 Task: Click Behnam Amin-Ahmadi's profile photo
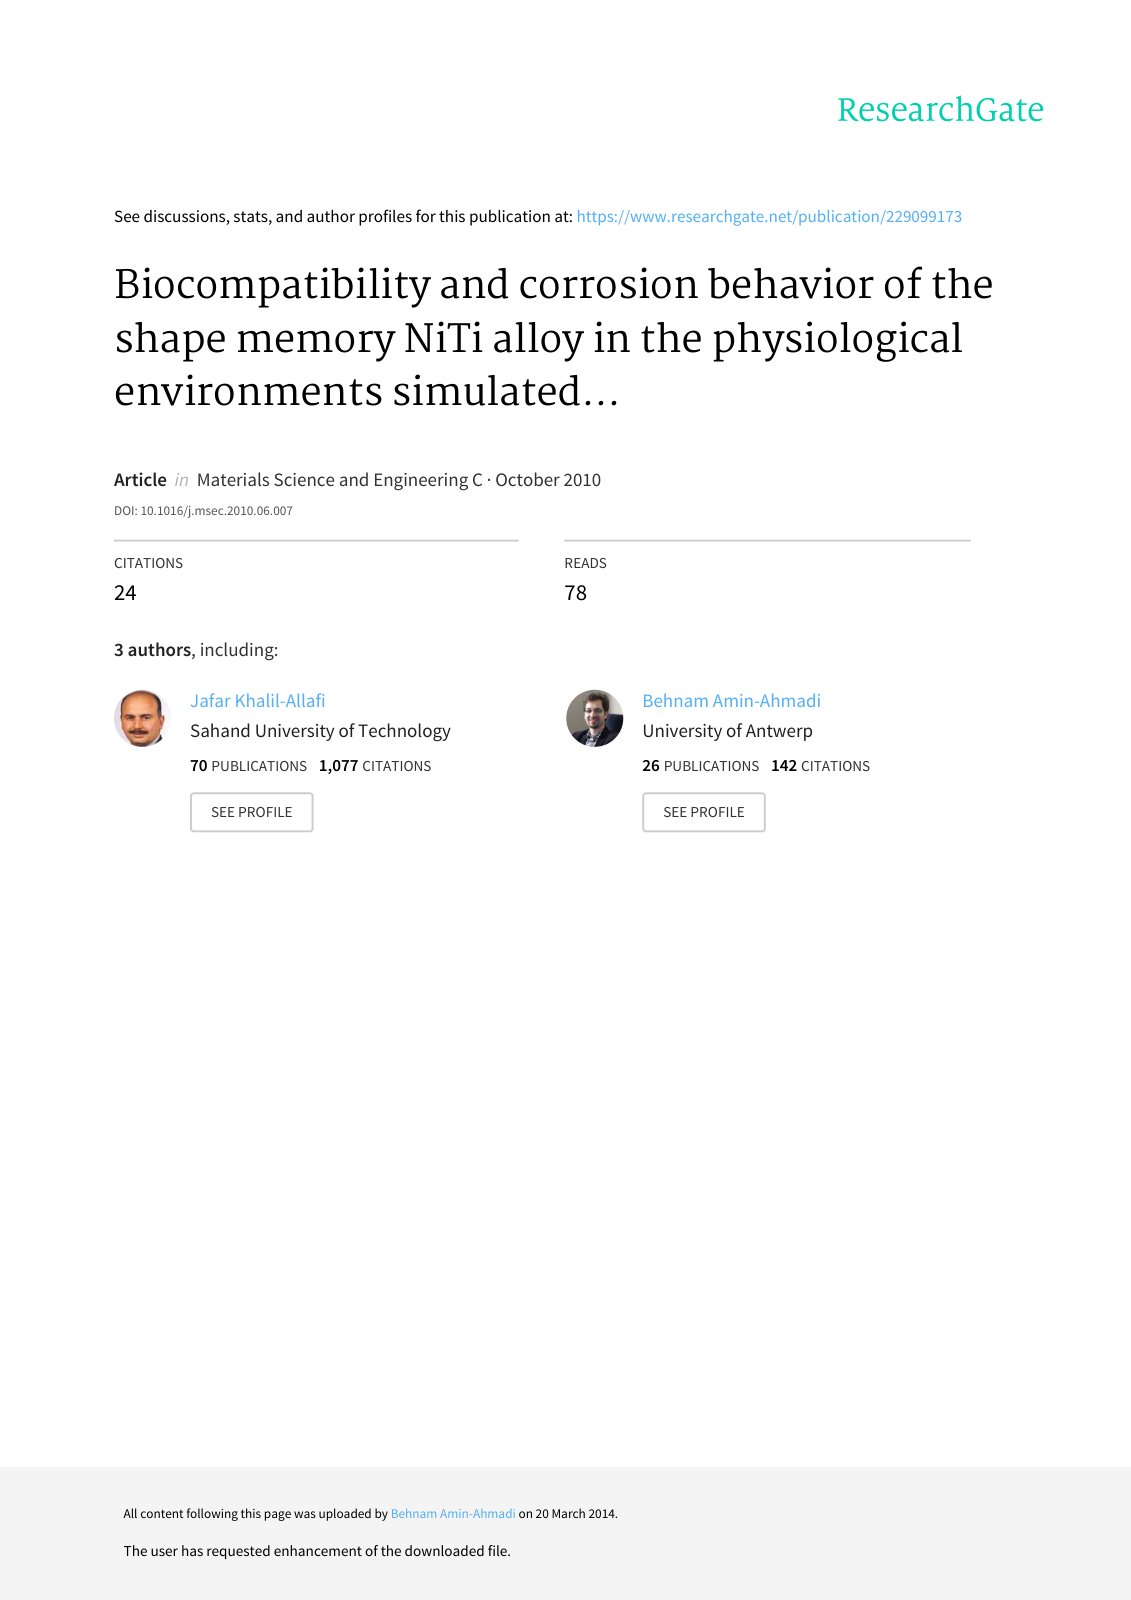(594, 718)
